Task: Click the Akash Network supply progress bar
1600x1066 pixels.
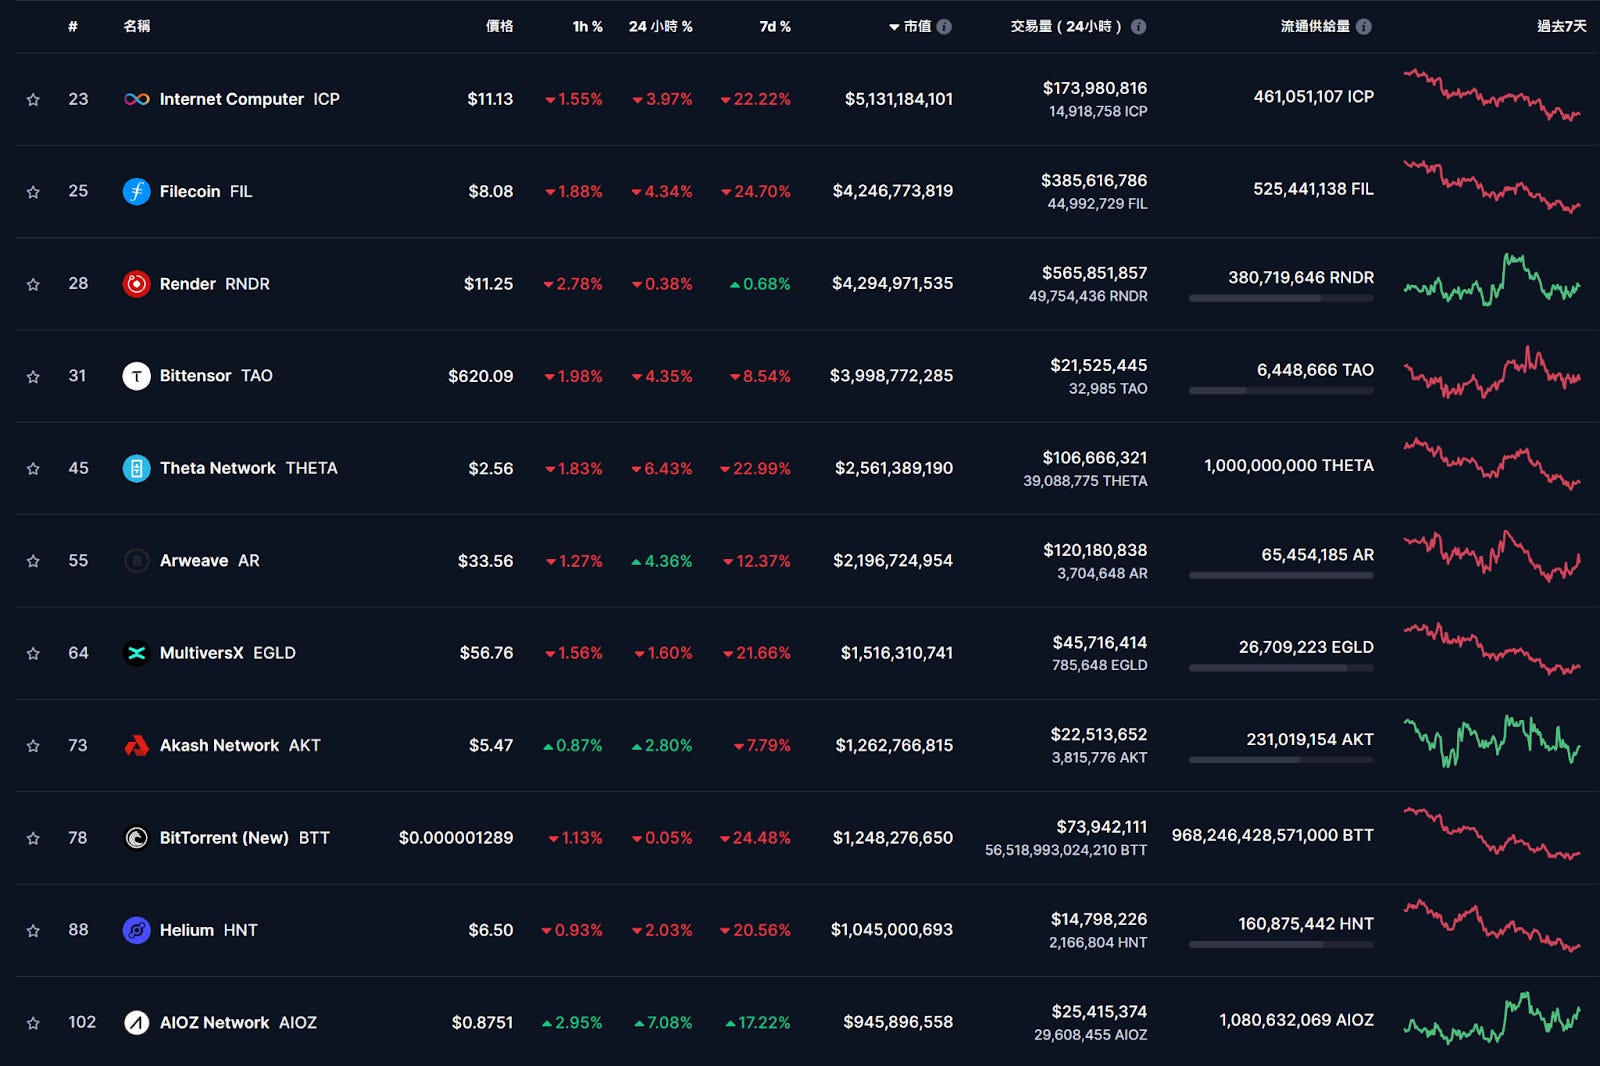Action: click(x=1281, y=760)
